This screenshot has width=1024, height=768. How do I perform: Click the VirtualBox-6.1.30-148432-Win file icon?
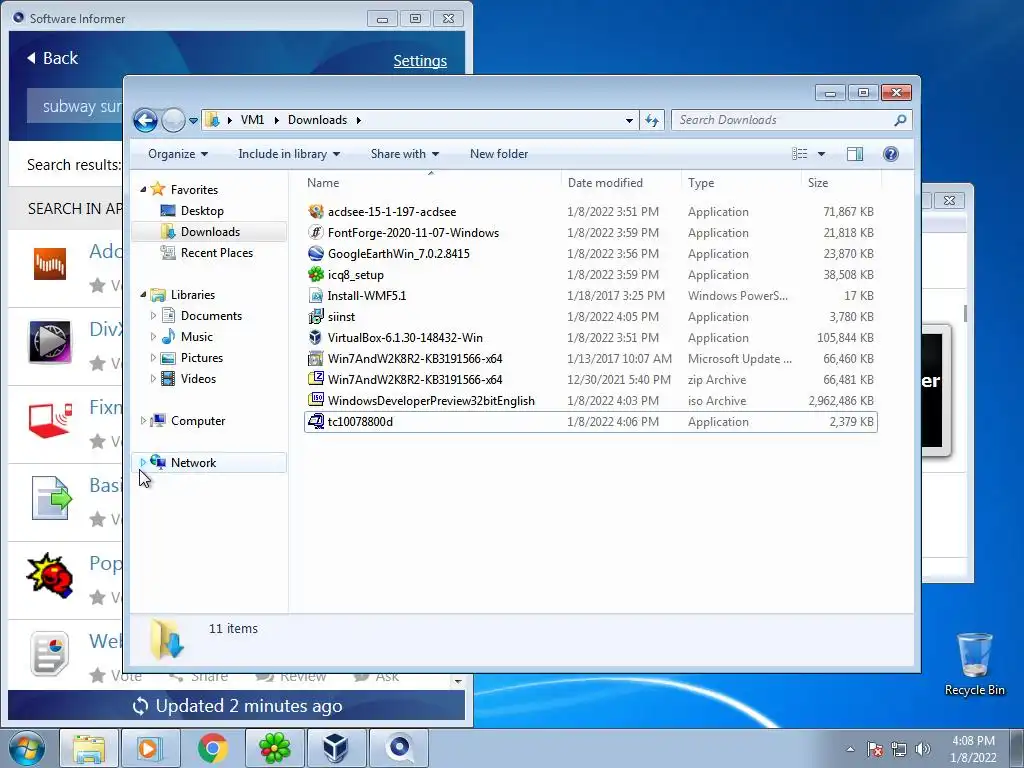coord(316,338)
